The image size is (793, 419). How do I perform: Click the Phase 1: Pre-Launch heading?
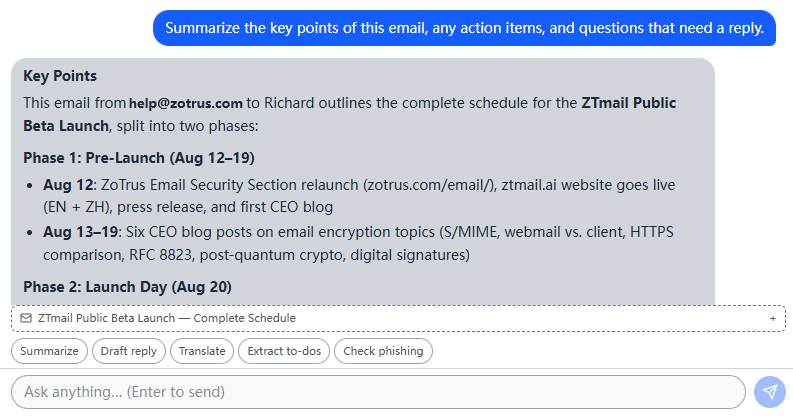(139, 158)
